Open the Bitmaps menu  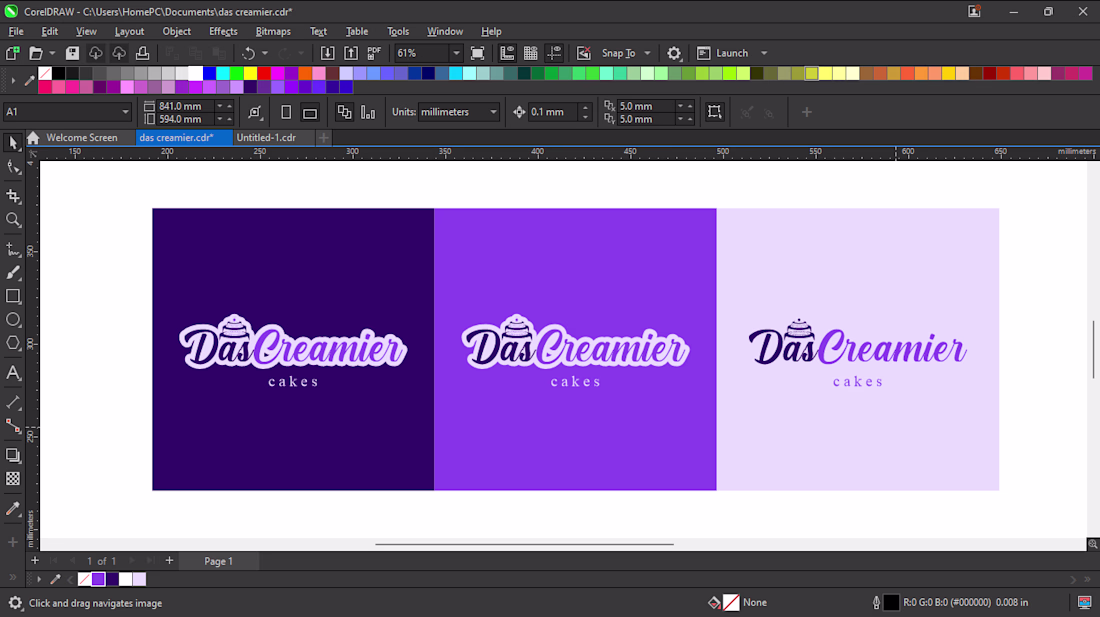(273, 32)
